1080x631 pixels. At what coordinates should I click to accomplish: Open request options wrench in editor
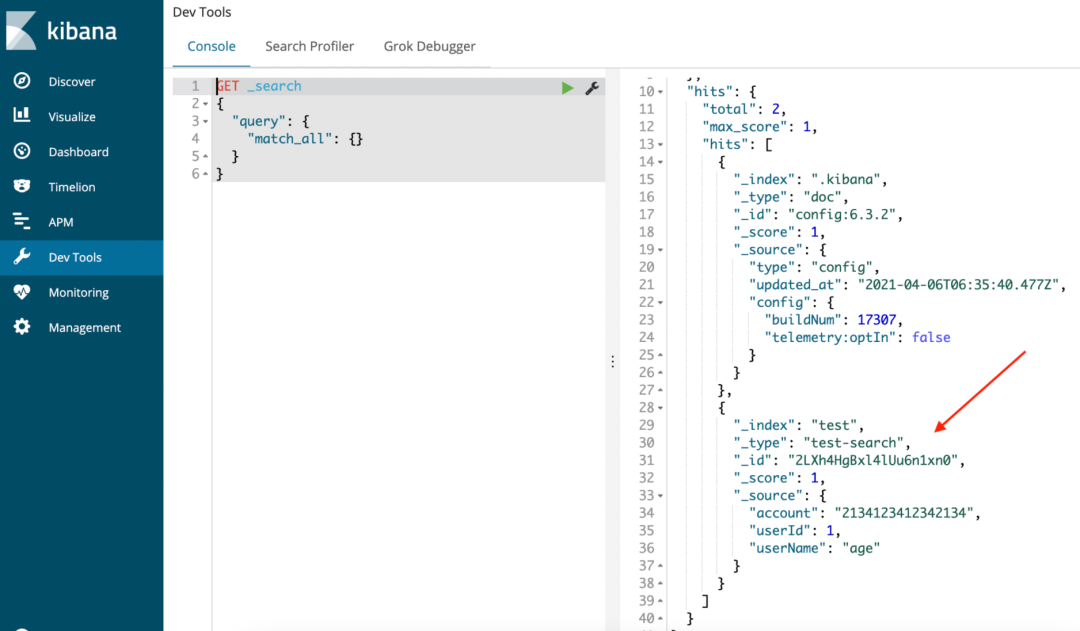[x=592, y=87]
